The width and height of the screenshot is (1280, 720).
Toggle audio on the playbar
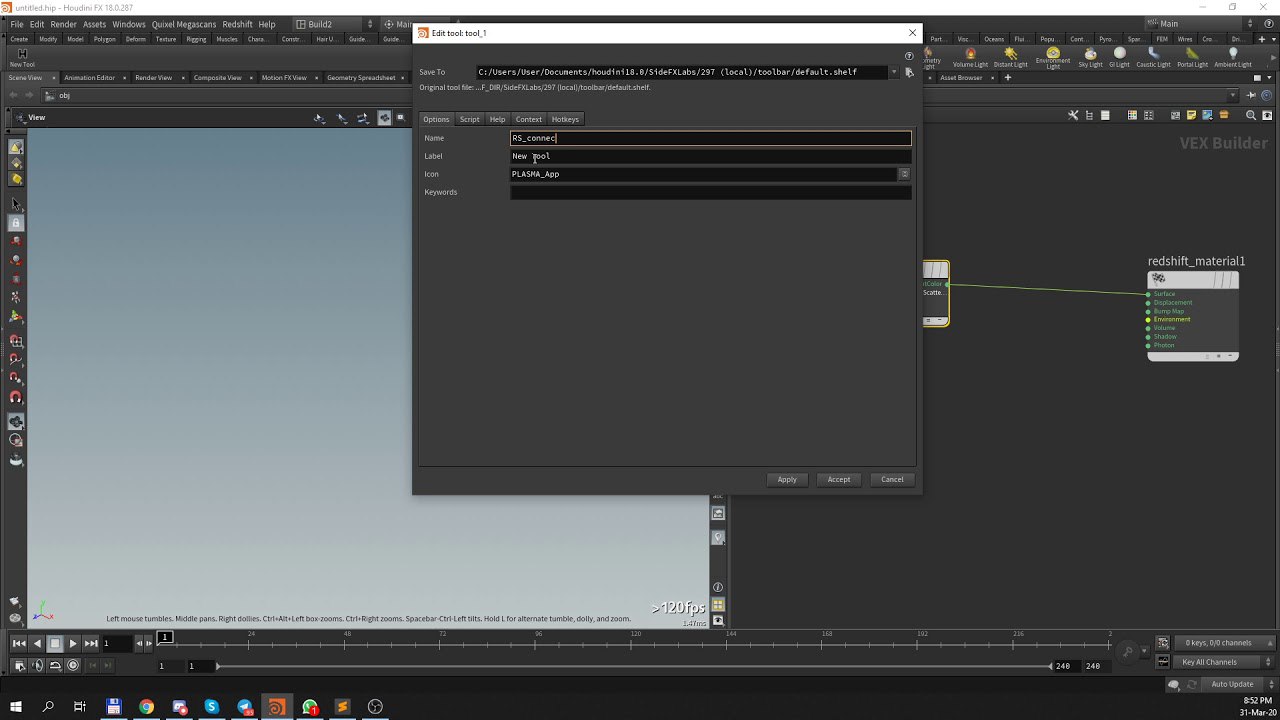coord(37,665)
